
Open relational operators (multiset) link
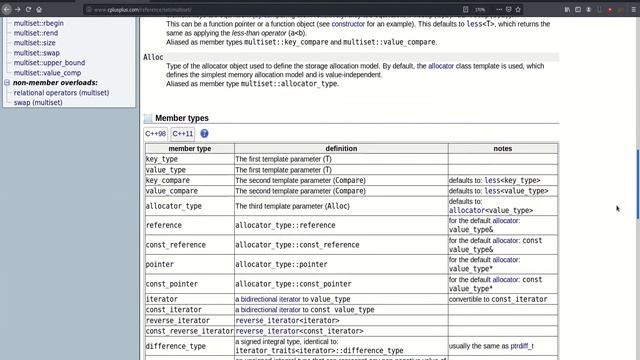pos(61,93)
